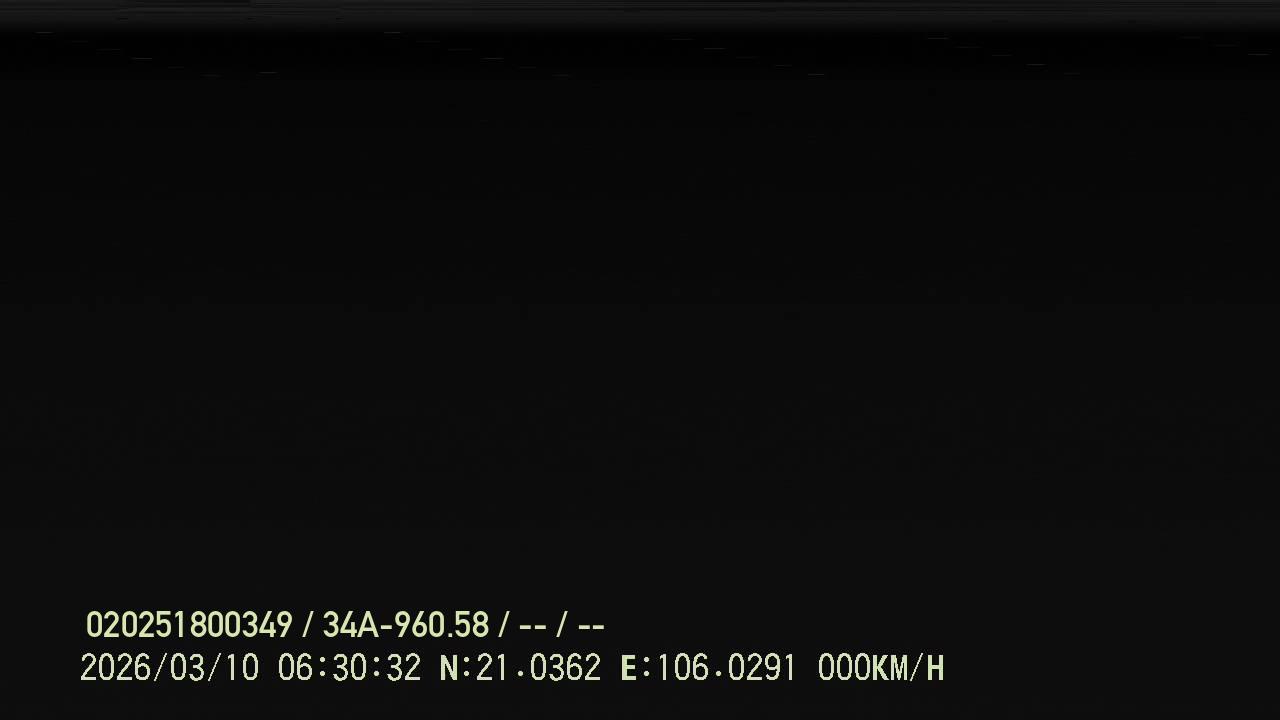Select the date 2026/03/10 overlay
The width and height of the screenshot is (1280, 720).
coord(169,668)
